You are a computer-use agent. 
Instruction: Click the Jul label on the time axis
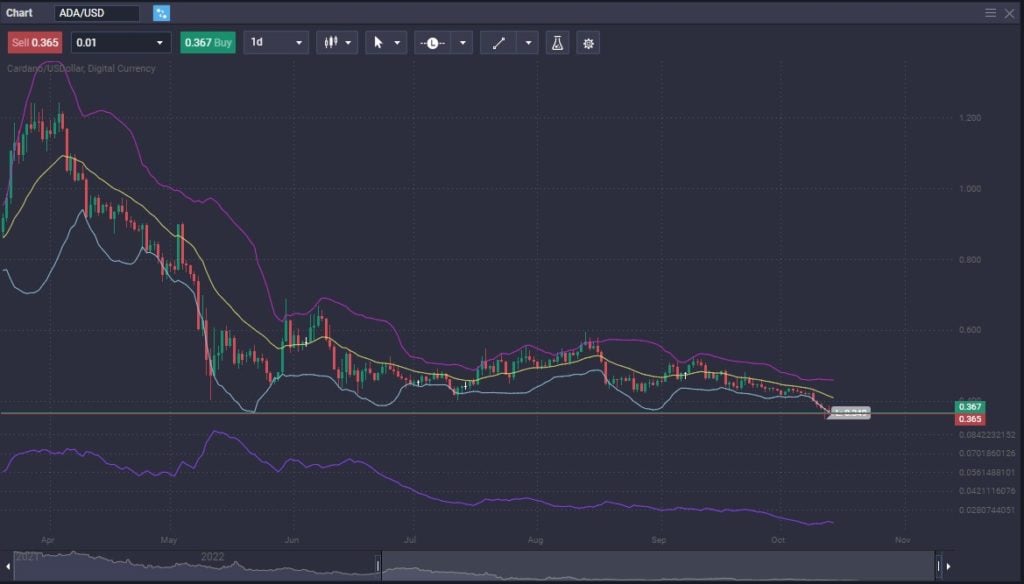click(410, 540)
